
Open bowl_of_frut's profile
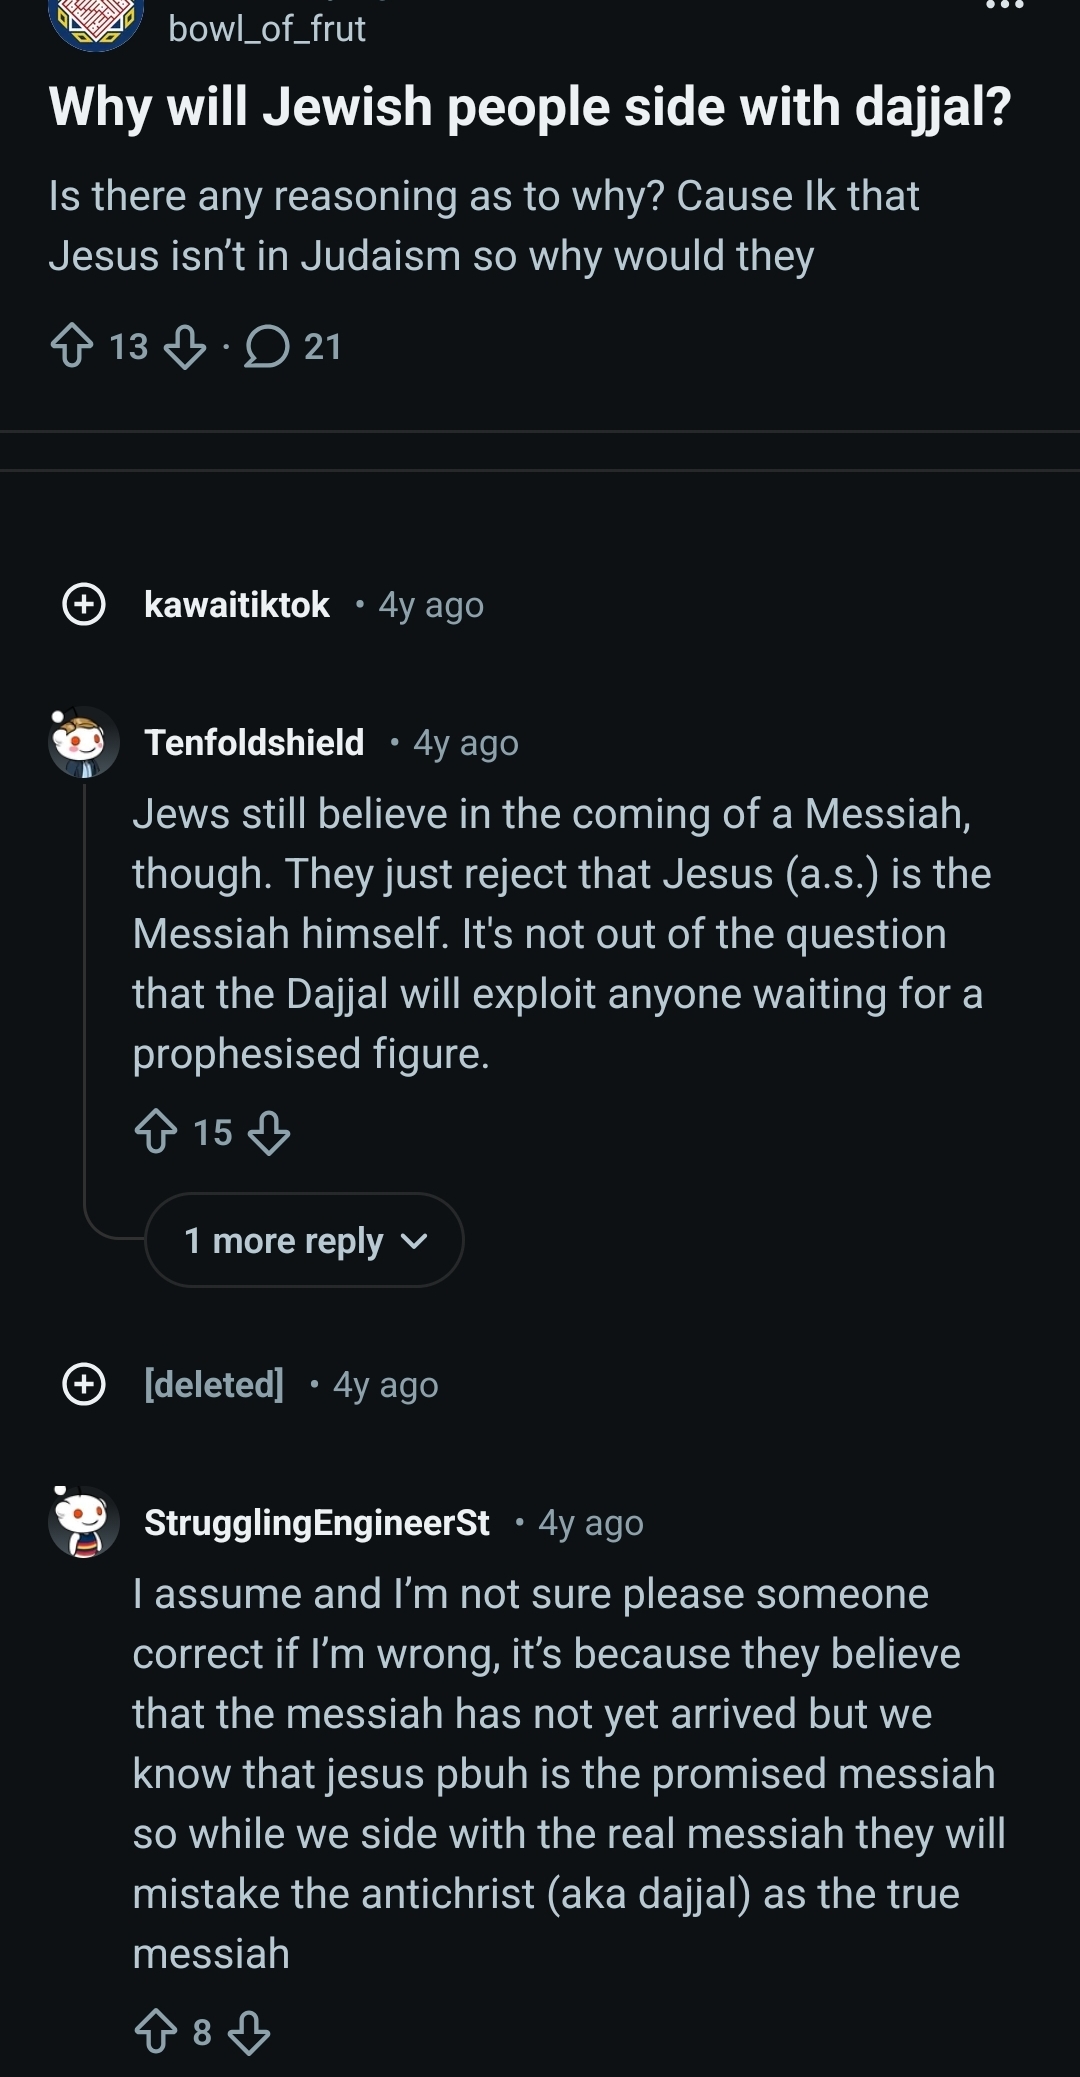(x=267, y=29)
